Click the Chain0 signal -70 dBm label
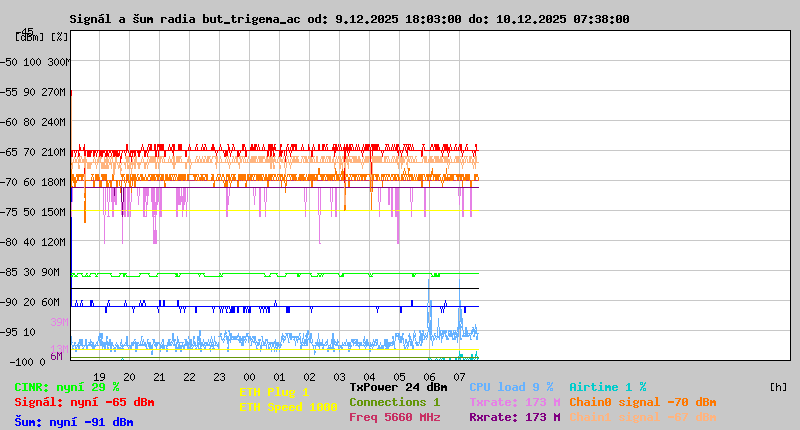The height and width of the screenshot is (430, 800). pos(642,402)
